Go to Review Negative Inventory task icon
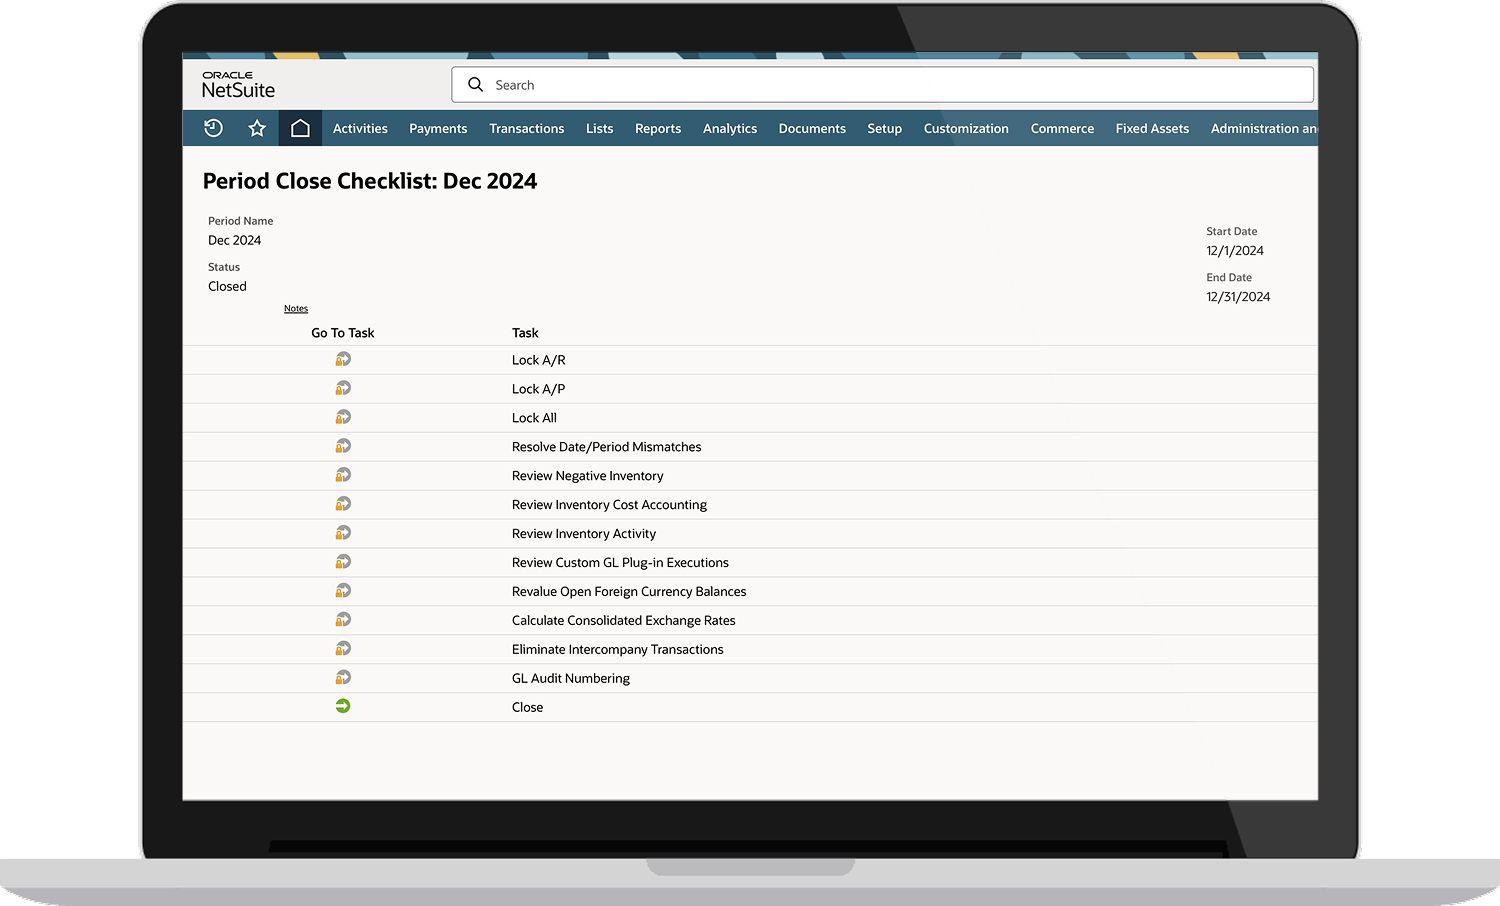This screenshot has height=906, width=1500. tap(343, 475)
